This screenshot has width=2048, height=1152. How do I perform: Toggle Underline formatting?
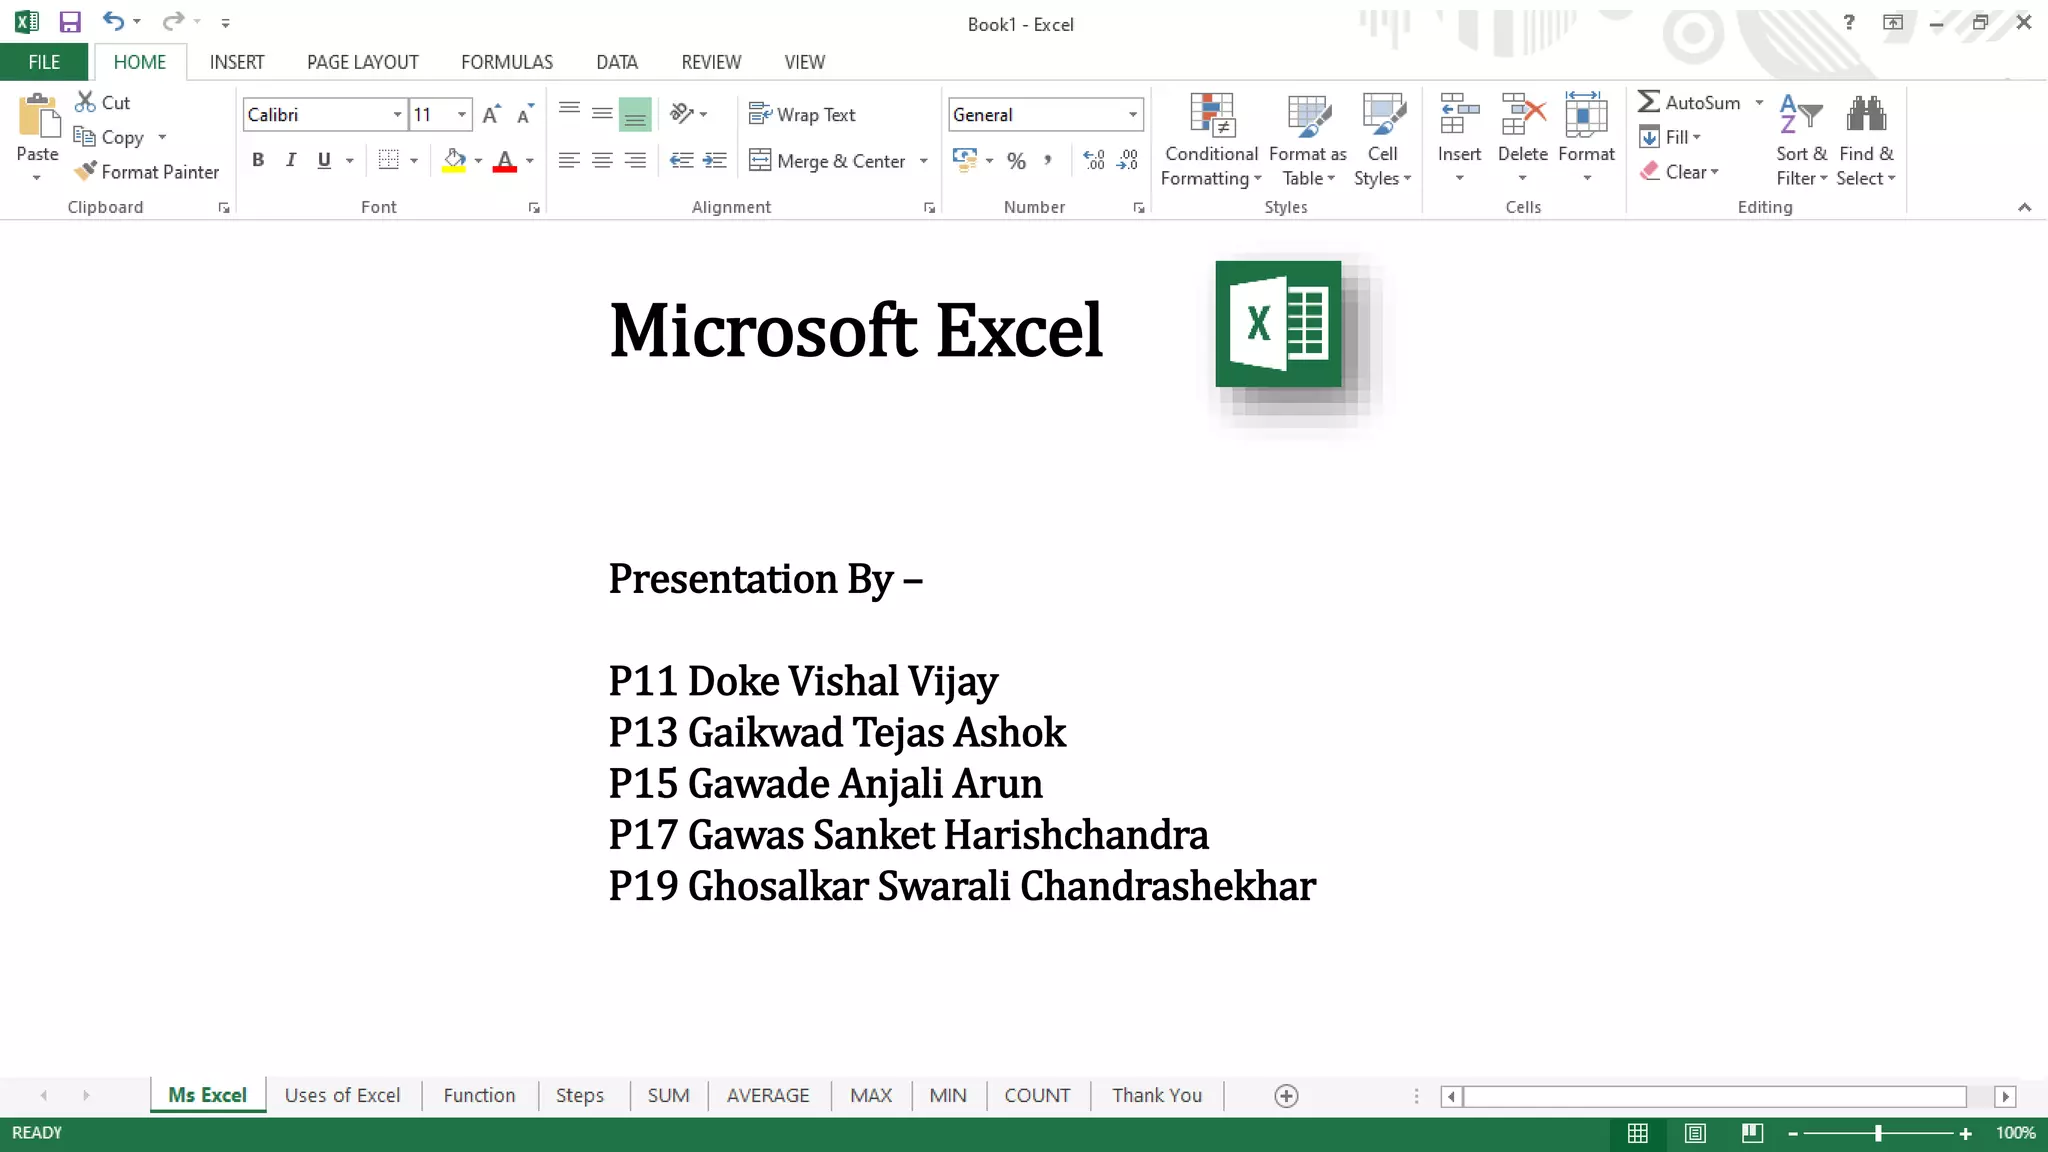coord(324,160)
